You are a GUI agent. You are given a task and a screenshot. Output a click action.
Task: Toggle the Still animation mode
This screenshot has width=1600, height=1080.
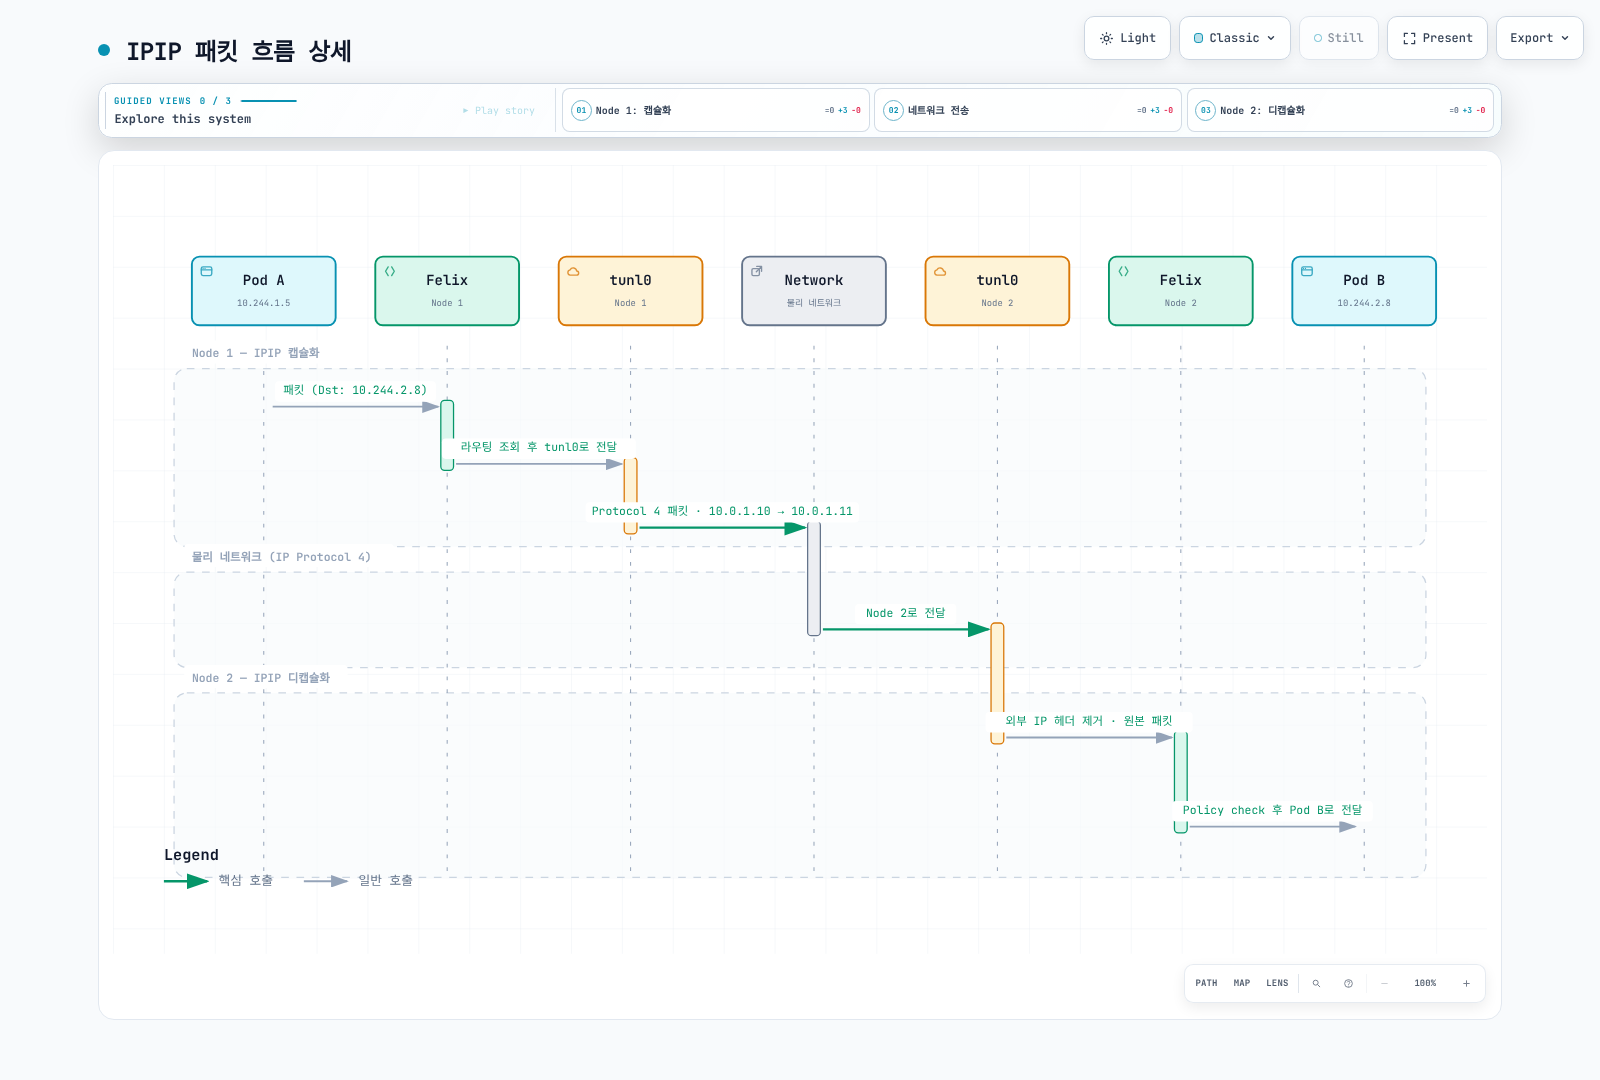(1338, 38)
